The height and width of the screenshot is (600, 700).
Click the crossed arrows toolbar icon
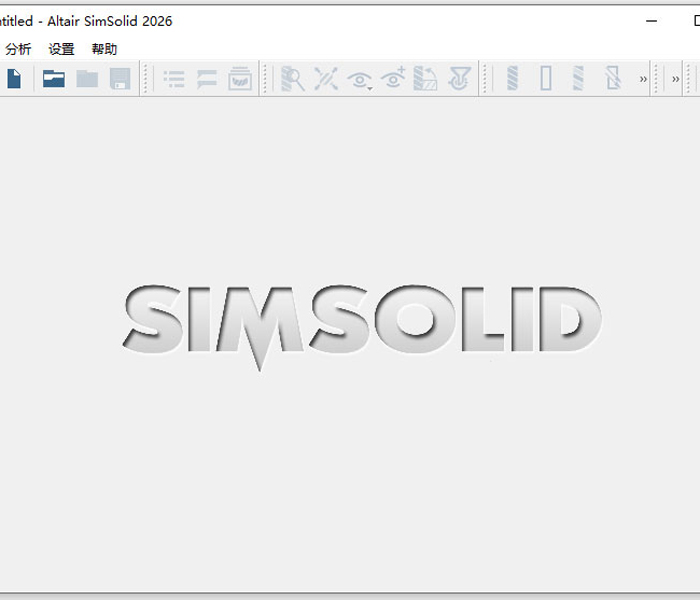326,79
